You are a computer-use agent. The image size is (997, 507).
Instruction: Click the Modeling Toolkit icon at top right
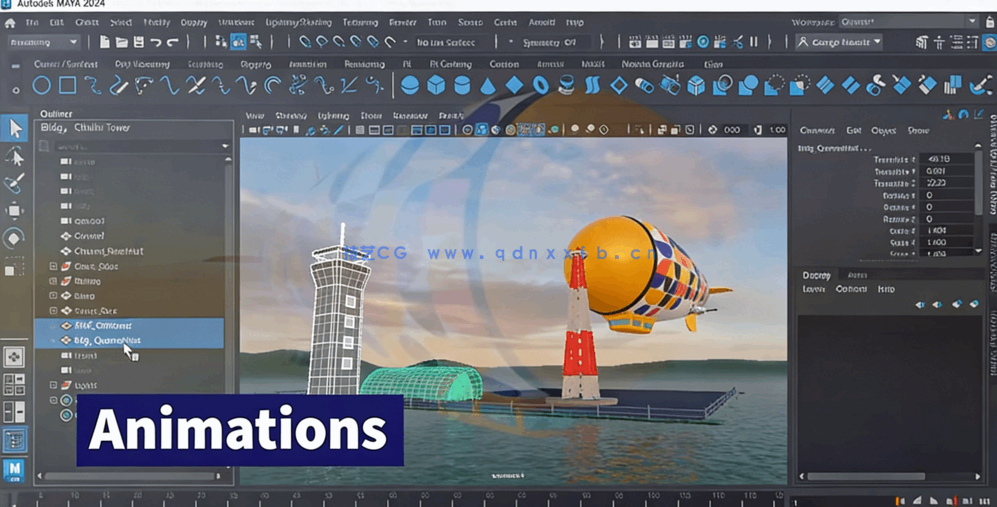tap(921, 43)
